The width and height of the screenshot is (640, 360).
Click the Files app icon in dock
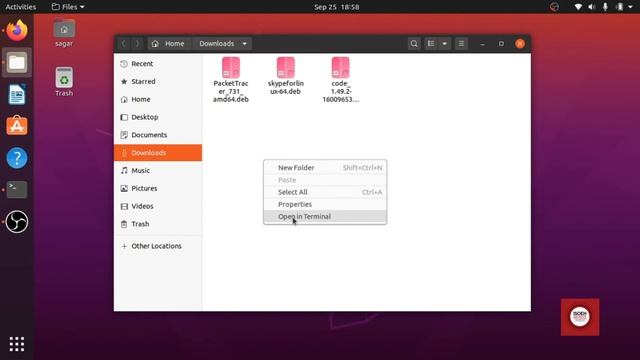click(x=17, y=62)
